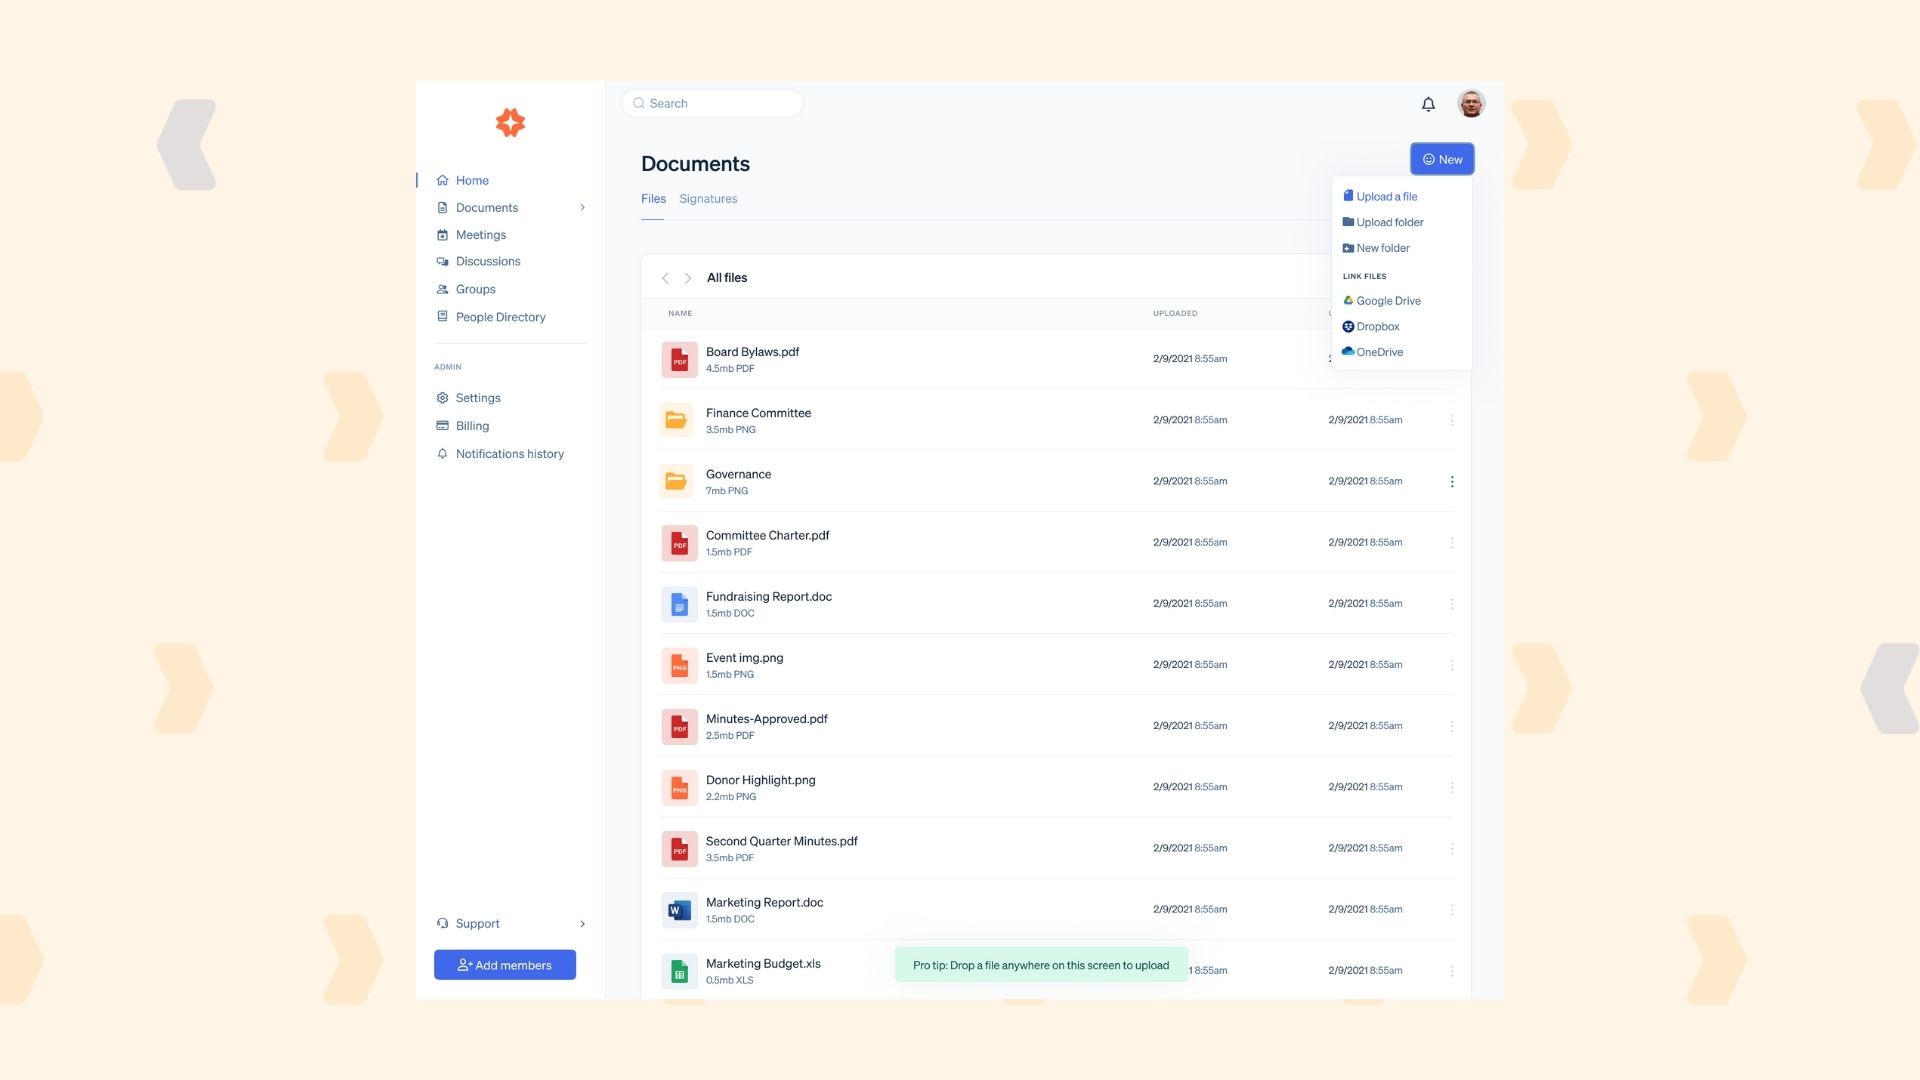Click the profile avatar picture
This screenshot has height=1080, width=1920.
pyautogui.click(x=1471, y=103)
